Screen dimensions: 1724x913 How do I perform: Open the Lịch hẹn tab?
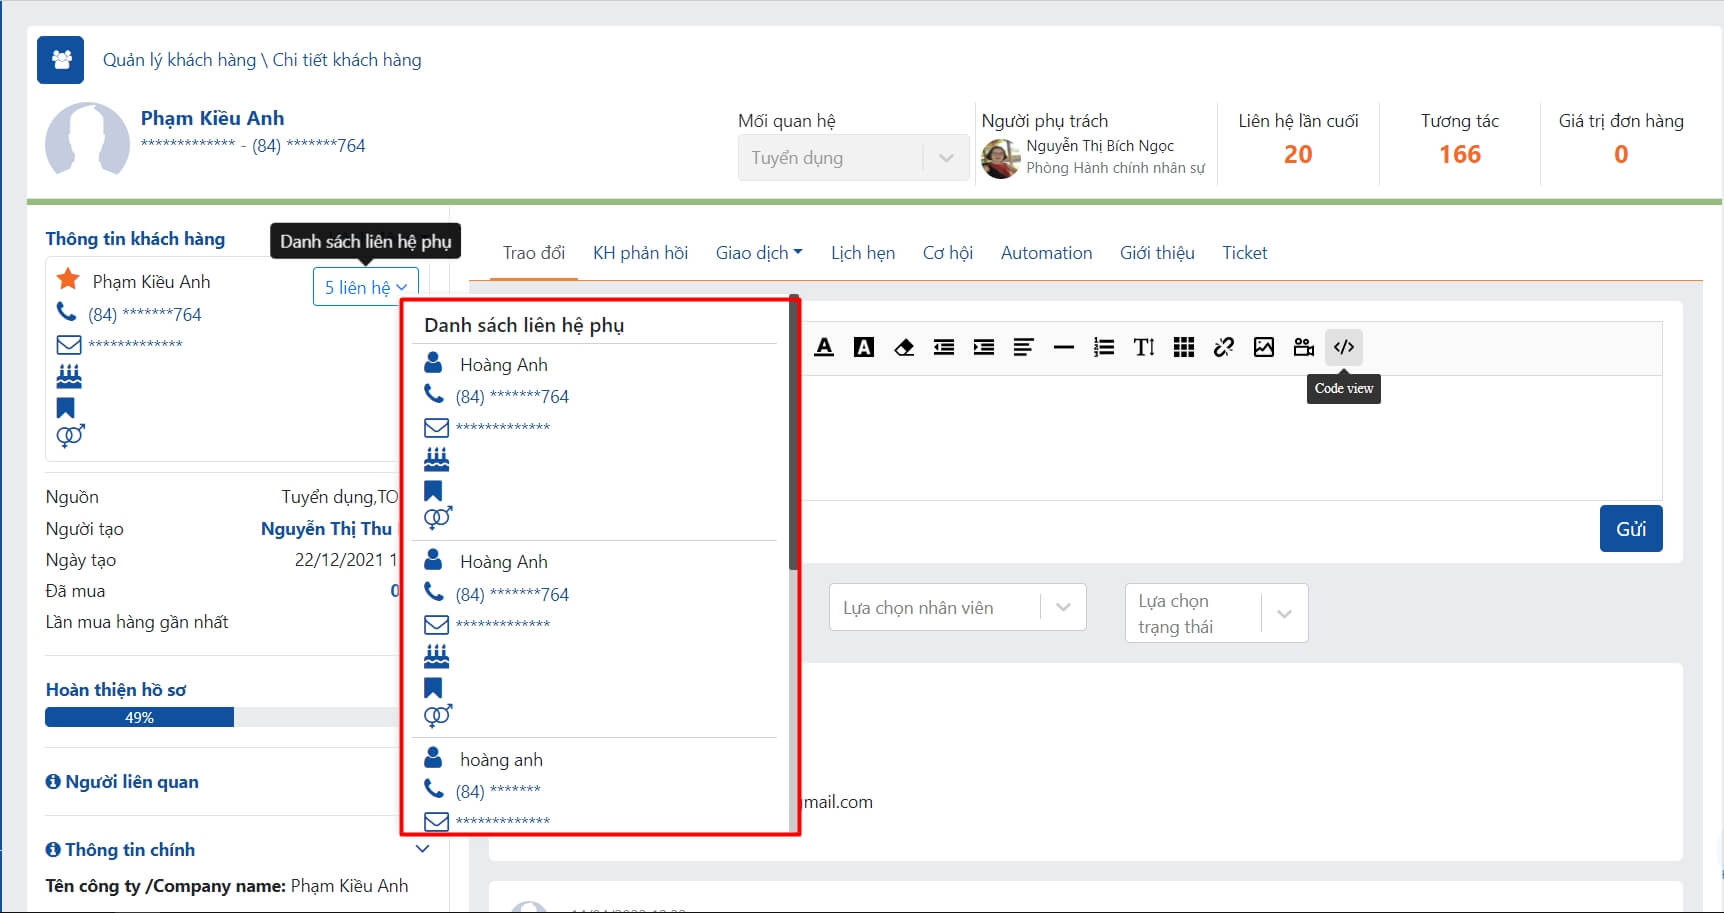pyautogui.click(x=863, y=253)
